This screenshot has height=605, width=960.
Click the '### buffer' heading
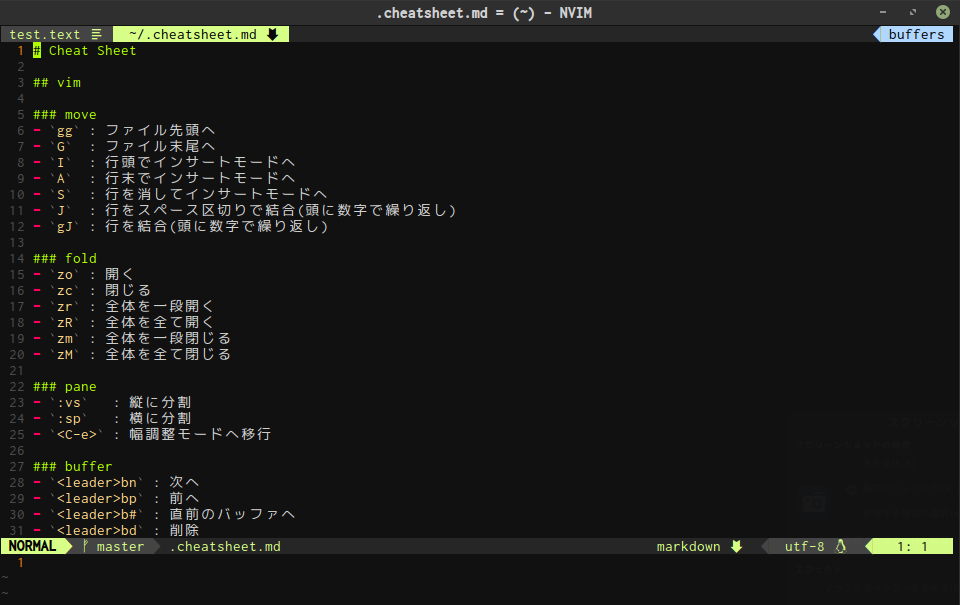(73, 467)
